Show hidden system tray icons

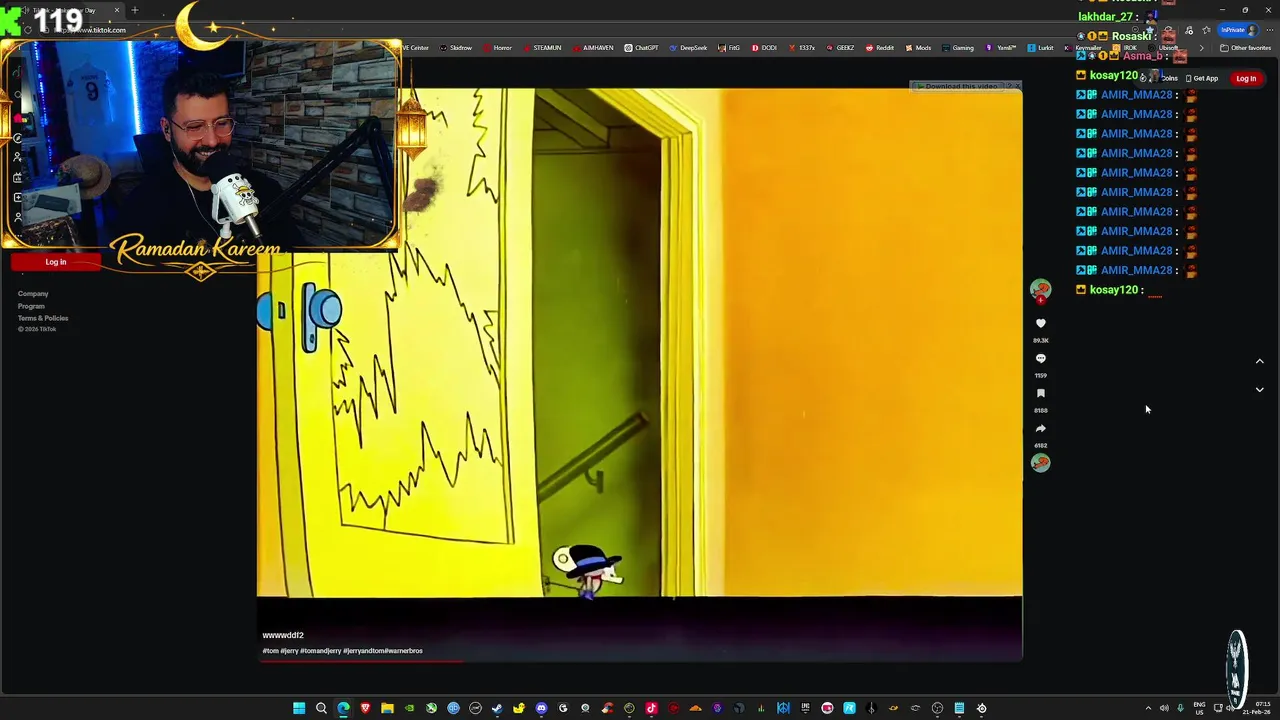pos(1148,708)
